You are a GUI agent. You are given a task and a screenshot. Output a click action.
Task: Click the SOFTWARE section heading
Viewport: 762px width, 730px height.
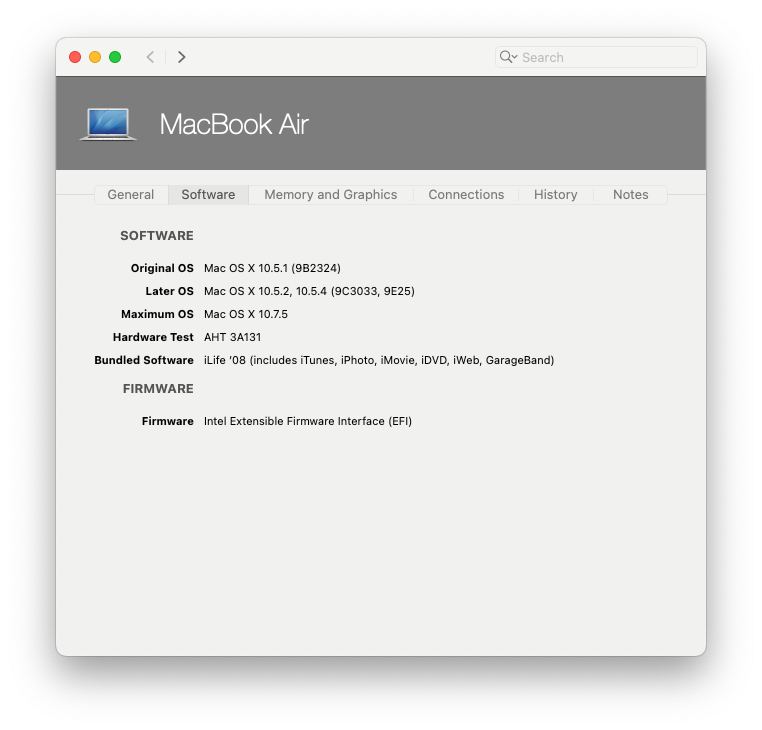156,236
